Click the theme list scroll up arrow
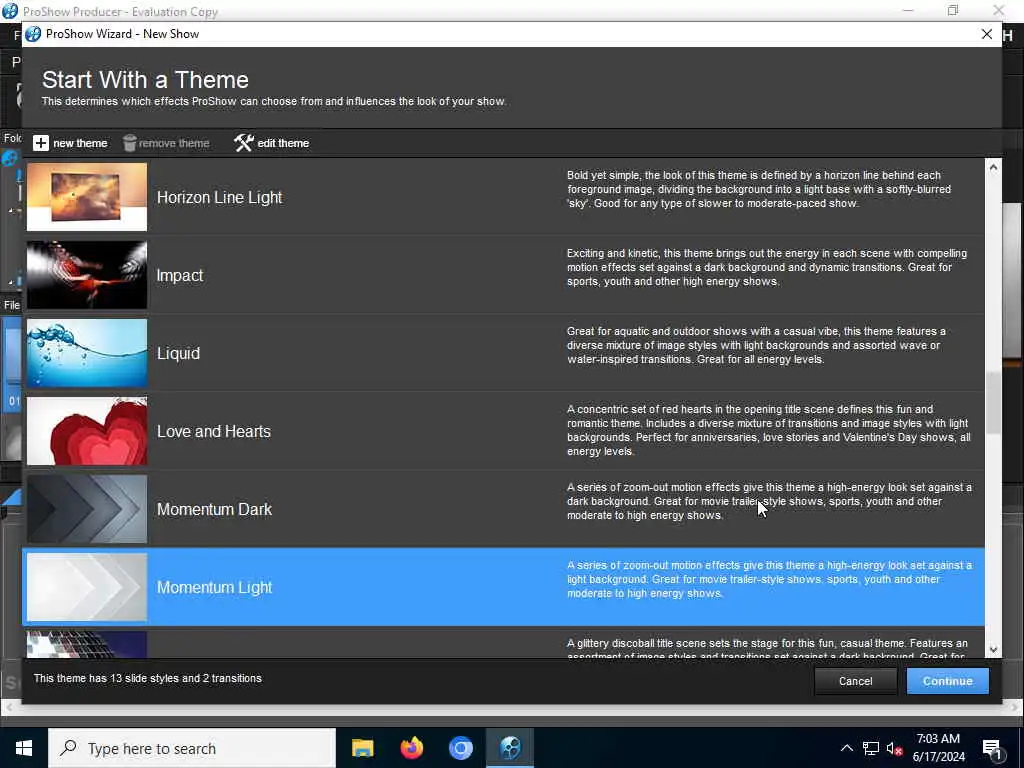 (x=993, y=167)
